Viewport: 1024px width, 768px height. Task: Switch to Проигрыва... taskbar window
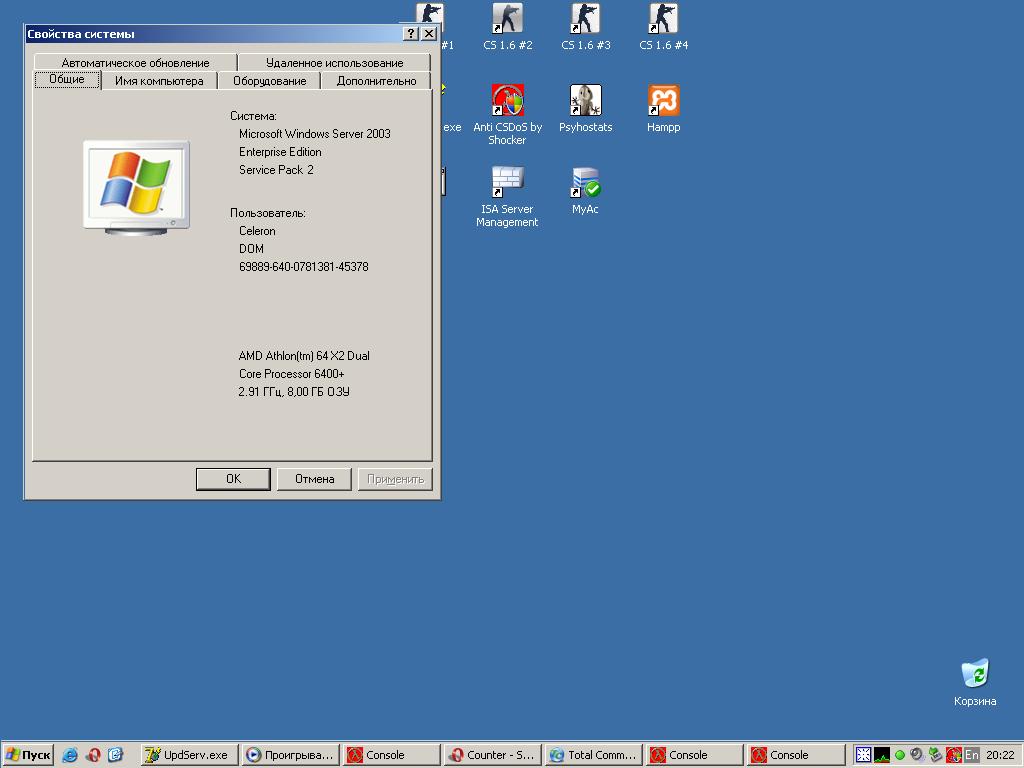(x=291, y=755)
